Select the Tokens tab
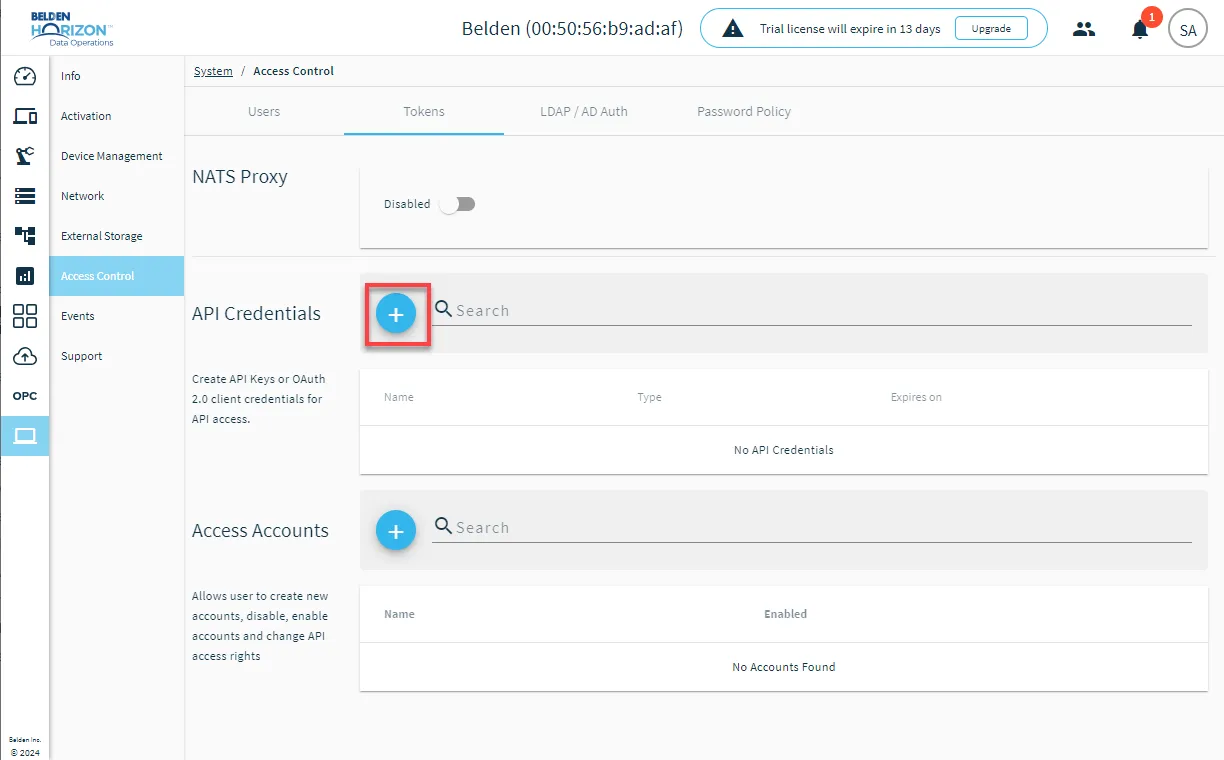Viewport: 1224px width, 760px height. 424,112
